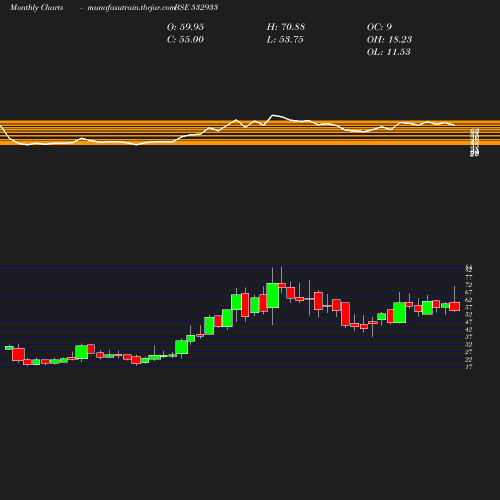Click the tallest green candlestick at the price peak
Image resolution: width=500 pixels, height=500 pixels.
coord(273,295)
